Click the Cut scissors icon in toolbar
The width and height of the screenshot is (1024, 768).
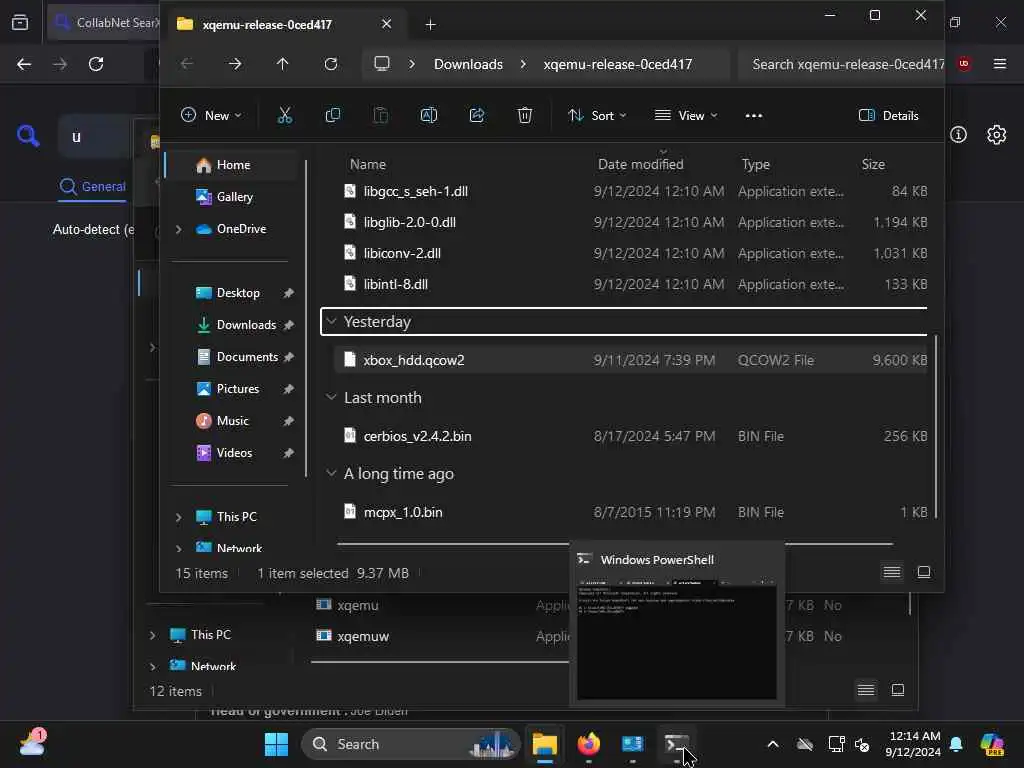(284, 116)
